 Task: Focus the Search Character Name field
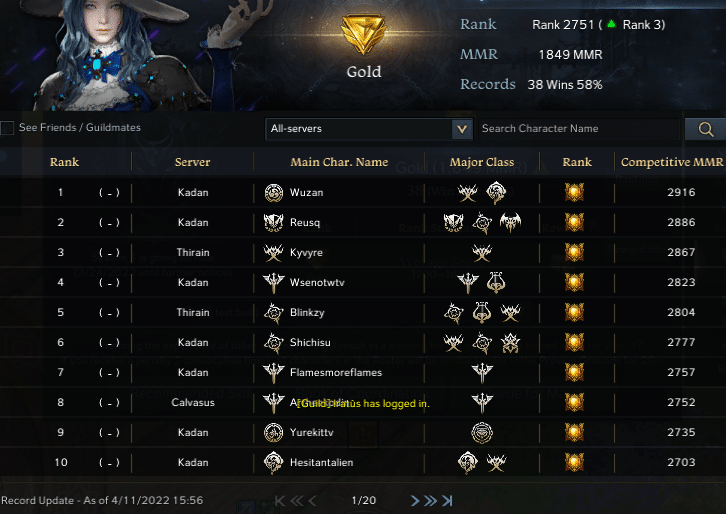click(579, 129)
